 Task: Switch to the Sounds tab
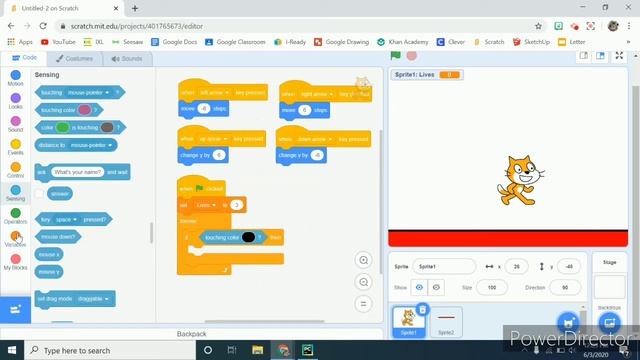pos(127,58)
